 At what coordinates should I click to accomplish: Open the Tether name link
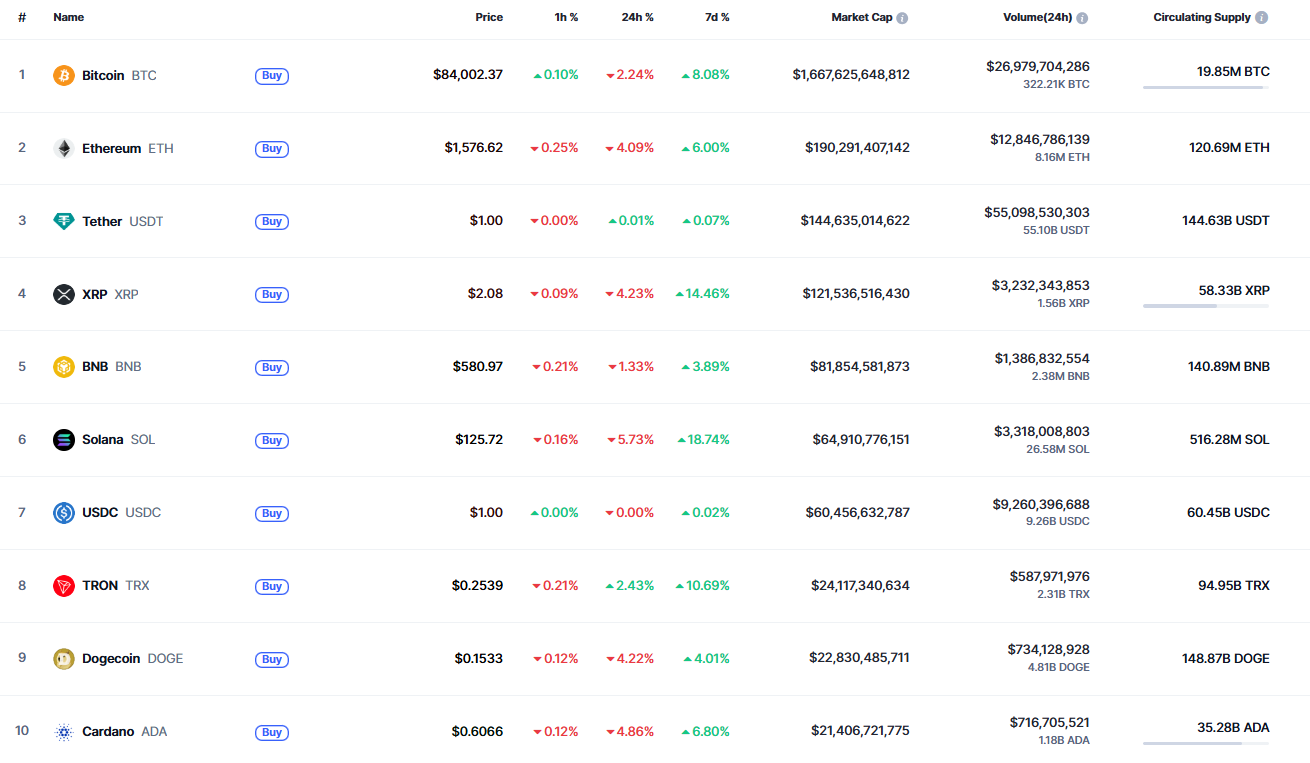point(102,222)
